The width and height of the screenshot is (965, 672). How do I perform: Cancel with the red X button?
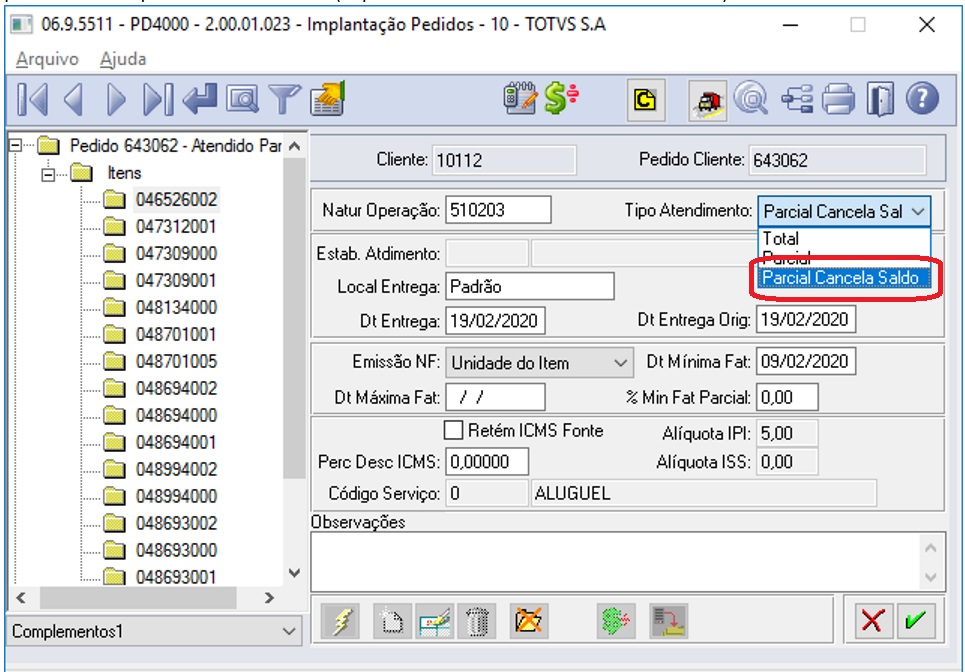[x=873, y=620]
